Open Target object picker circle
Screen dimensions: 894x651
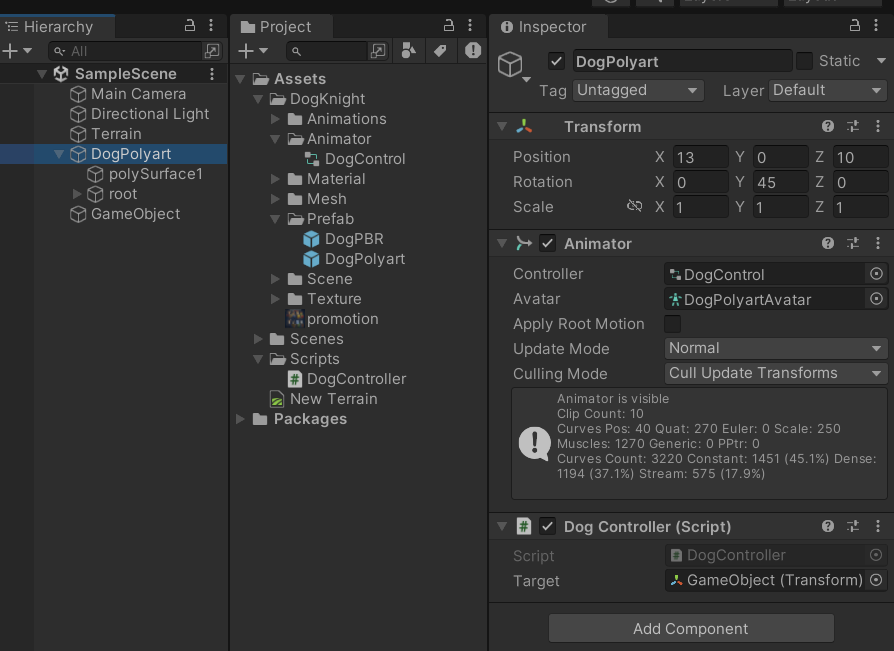[x=876, y=580]
